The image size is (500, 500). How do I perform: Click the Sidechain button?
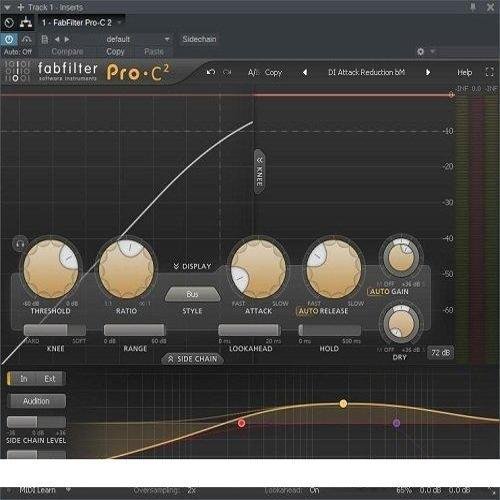[x=199, y=39]
